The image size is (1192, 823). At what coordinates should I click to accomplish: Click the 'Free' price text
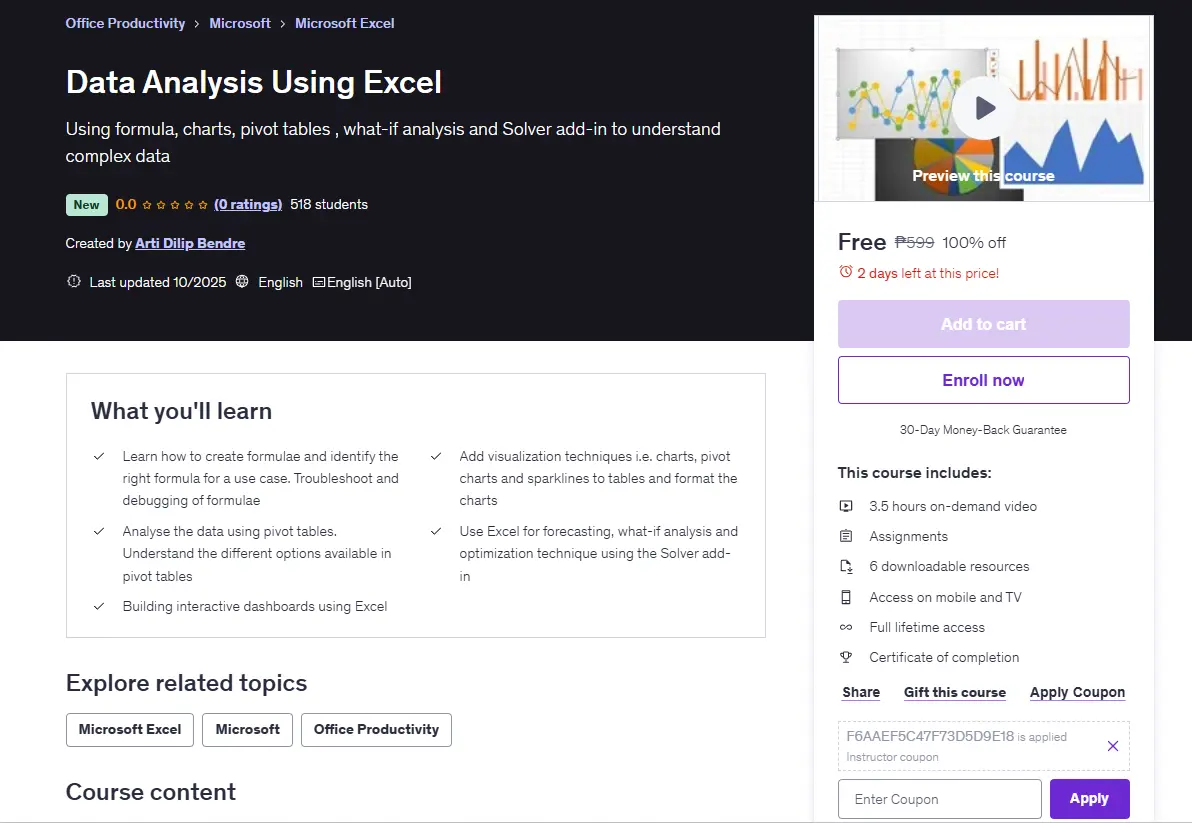pyautogui.click(x=861, y=242)
